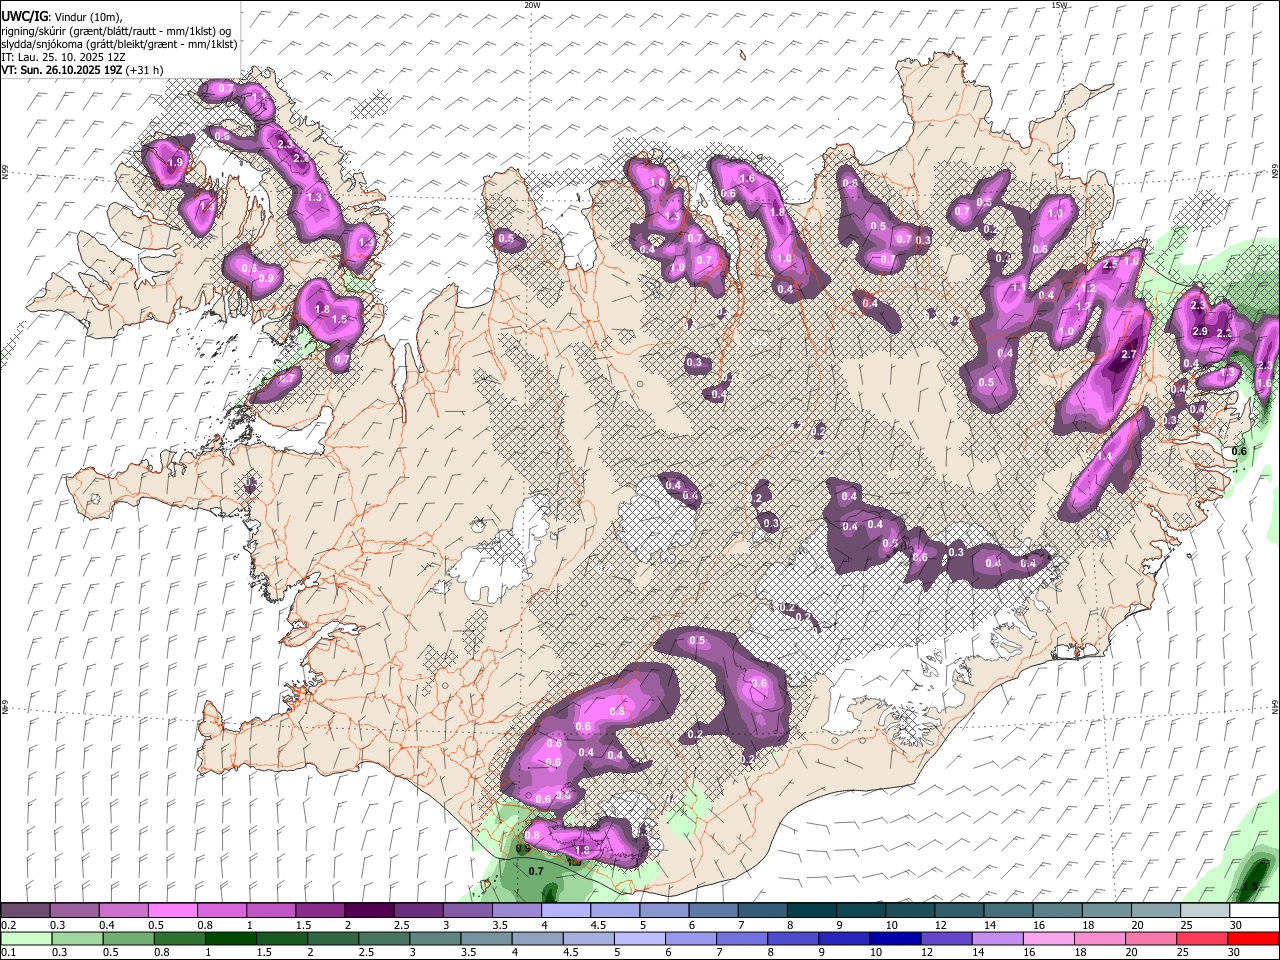Select the darkest green rain swatch labeled 1

[229, 938]
